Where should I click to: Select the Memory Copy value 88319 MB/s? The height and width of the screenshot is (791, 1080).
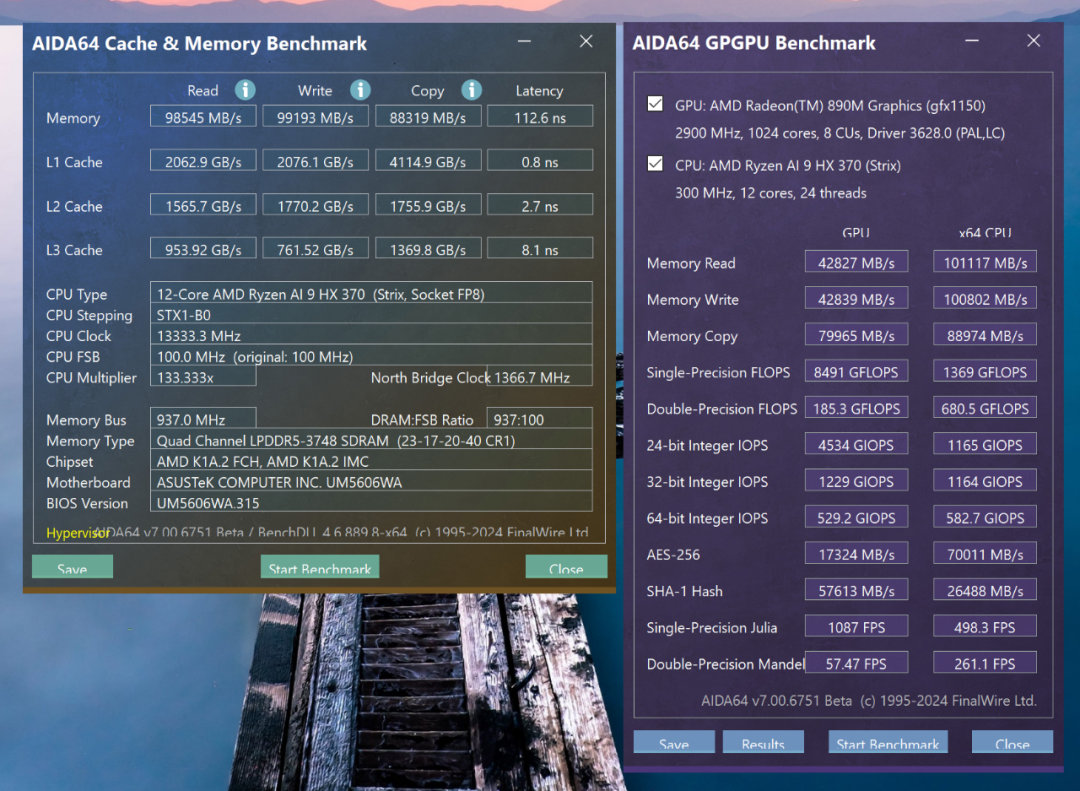[x=428, y=117]
